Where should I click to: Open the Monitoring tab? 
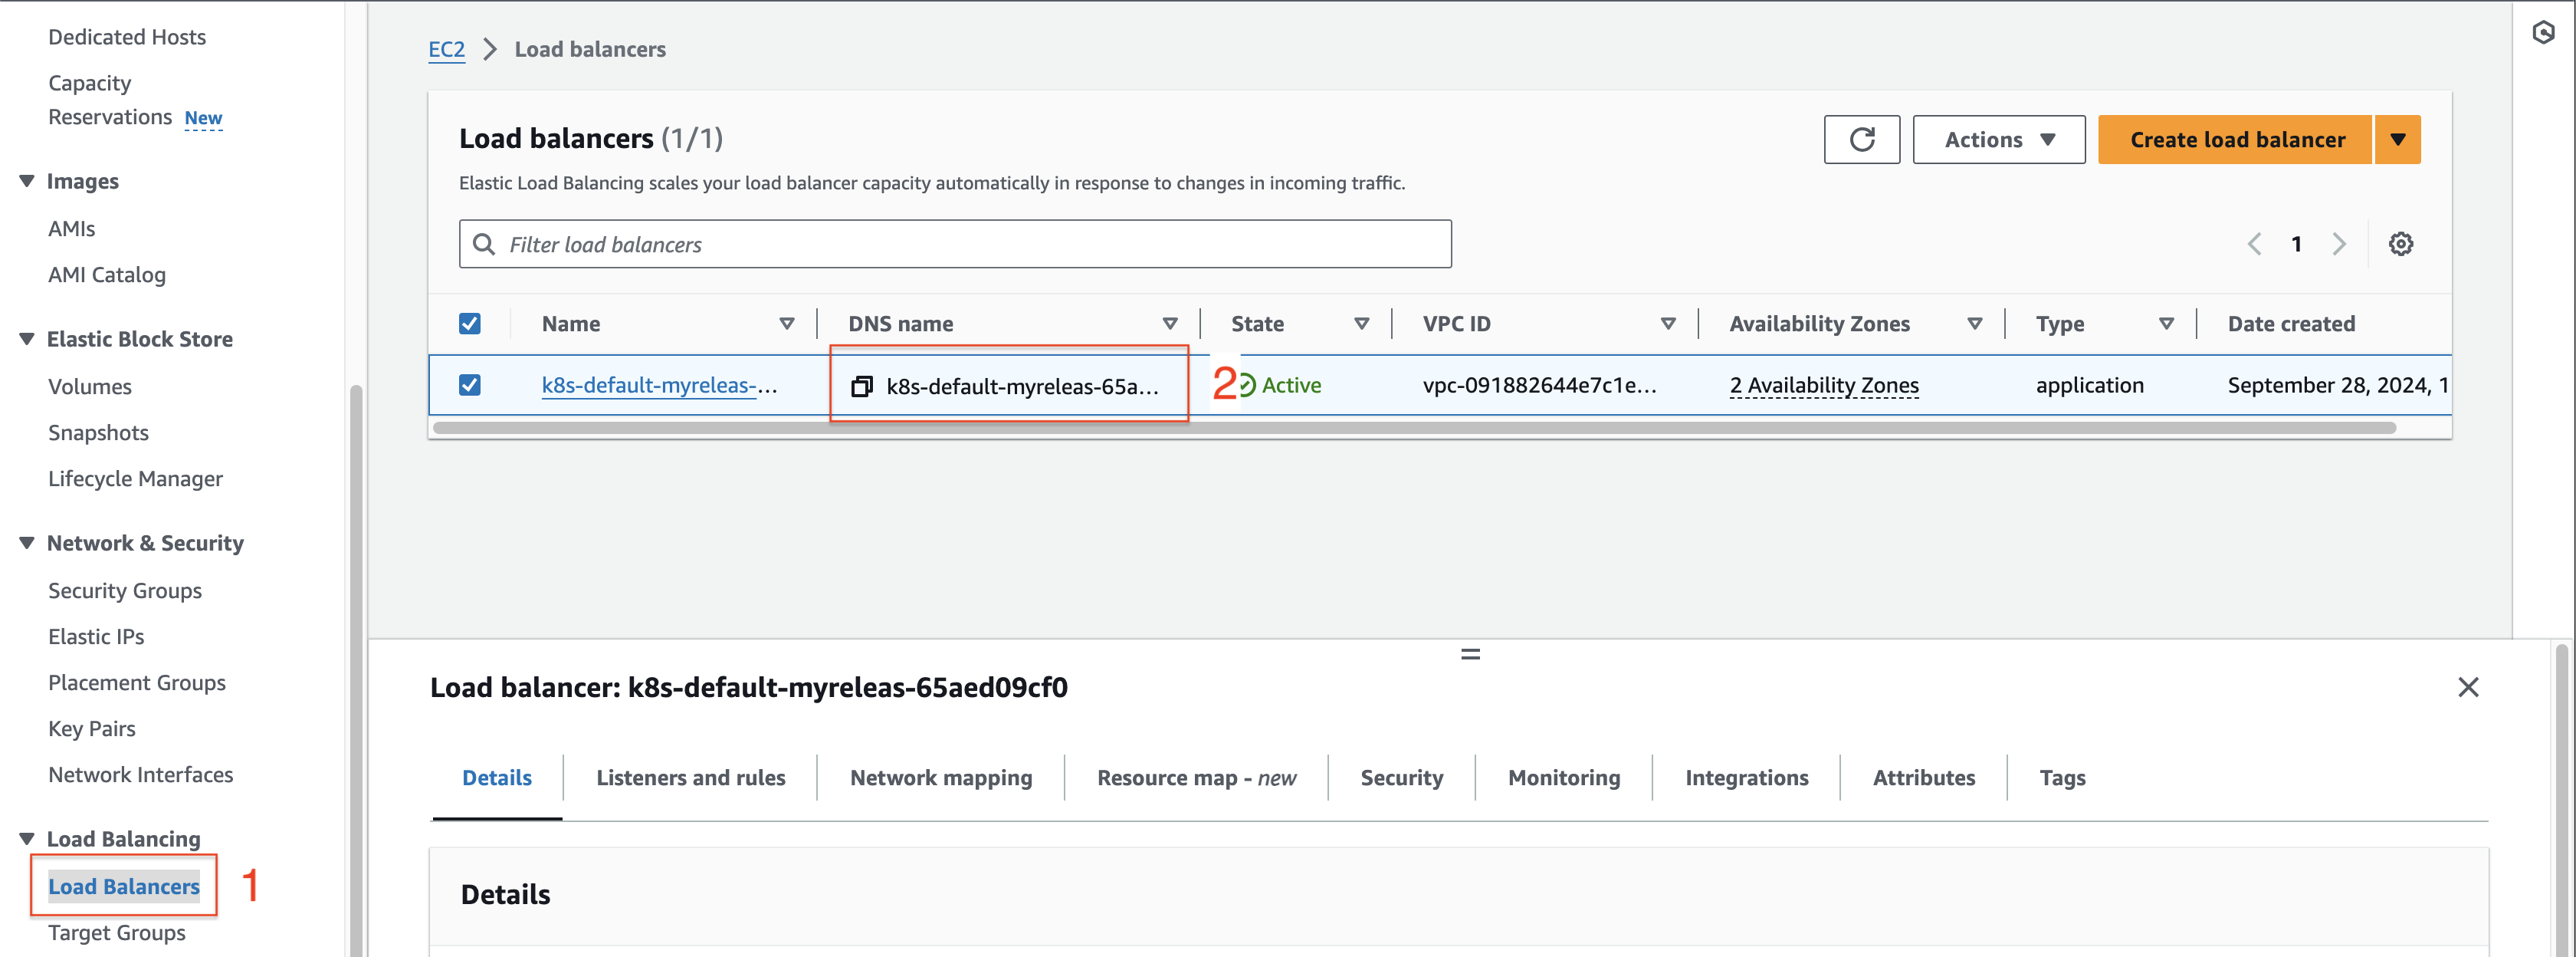[1564, 778]
